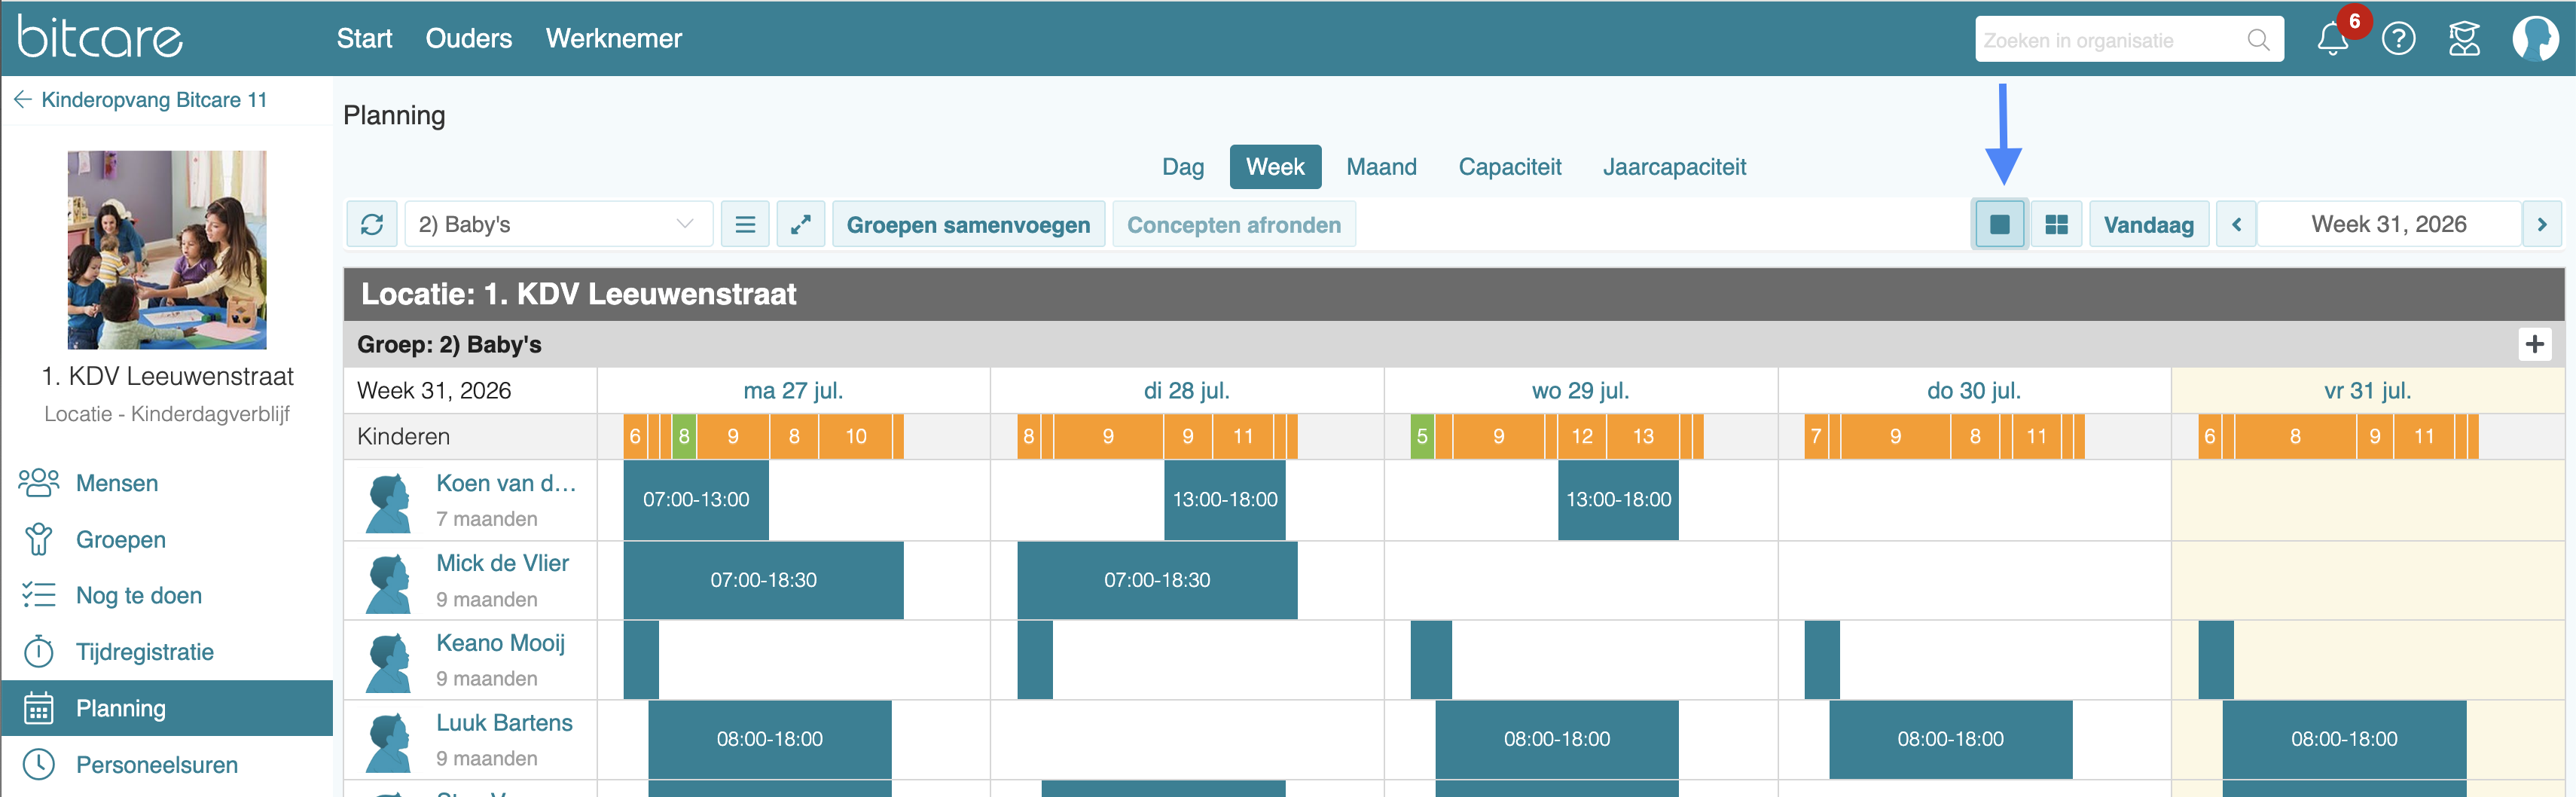
Task: Open the user profile avatar
Action: click(x=2535, y=39)
